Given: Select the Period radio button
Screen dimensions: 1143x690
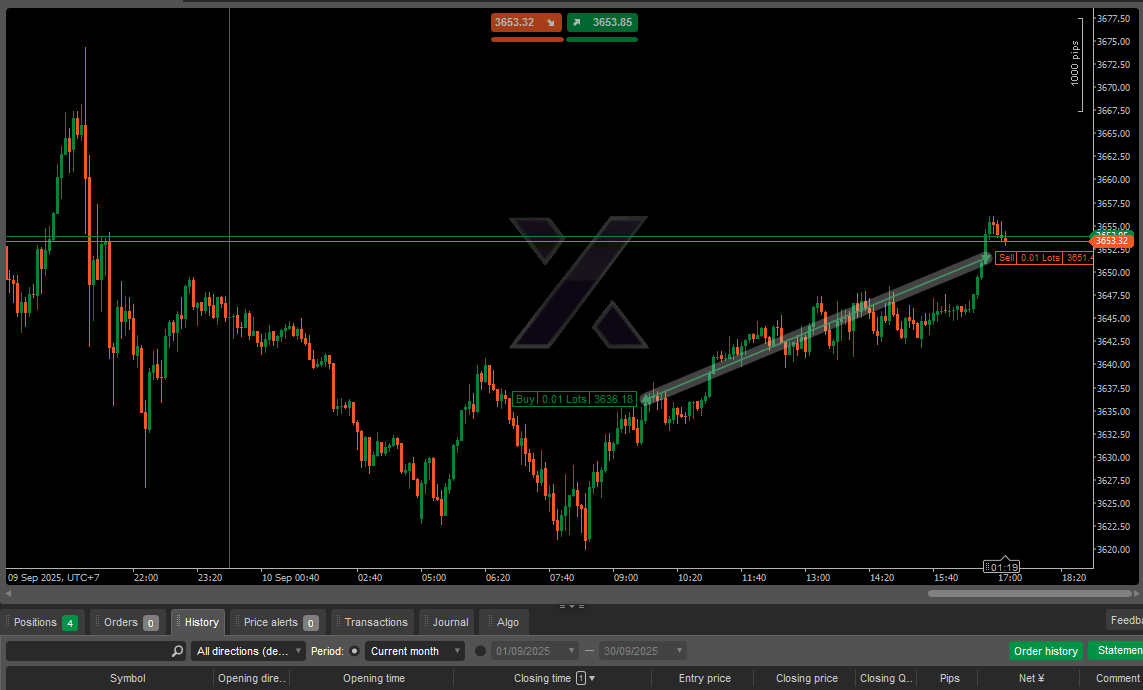Looking at the screenshot, I should [x=354, y=651].
